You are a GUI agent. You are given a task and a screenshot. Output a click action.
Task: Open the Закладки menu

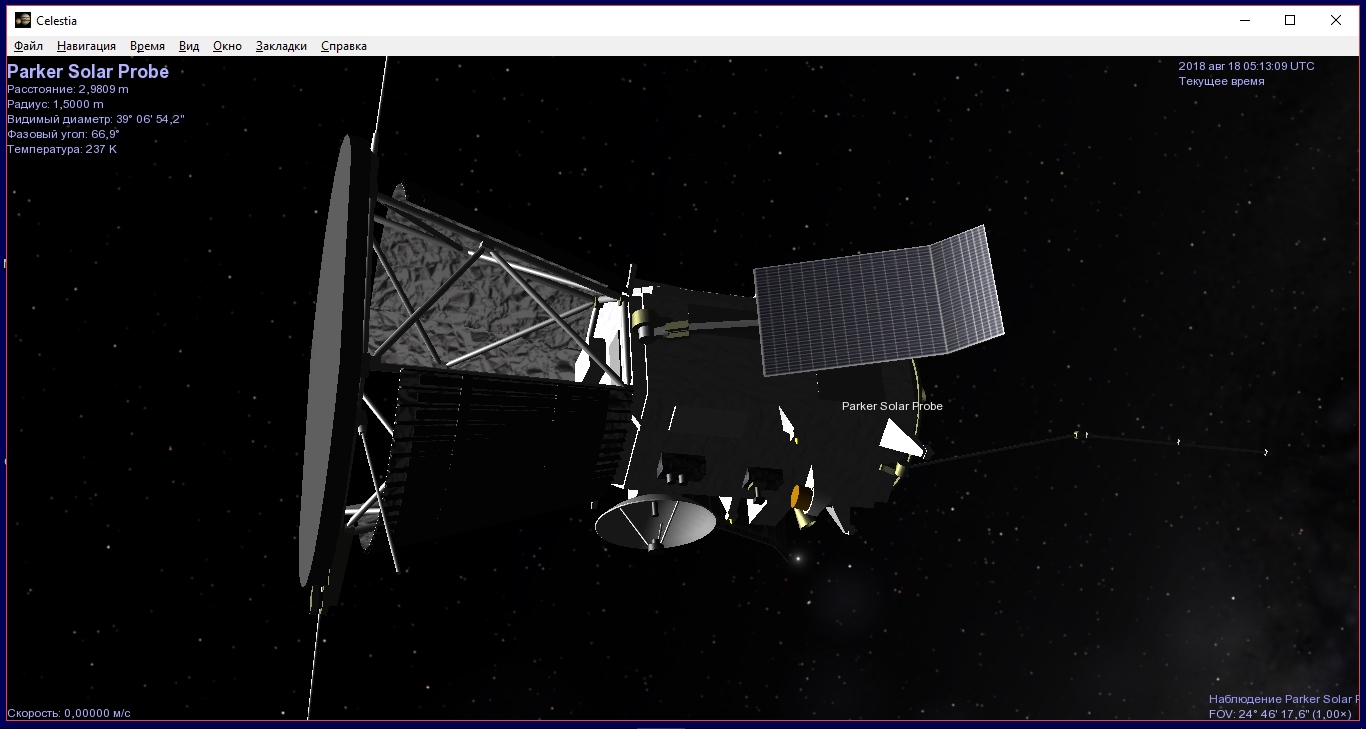281,46
